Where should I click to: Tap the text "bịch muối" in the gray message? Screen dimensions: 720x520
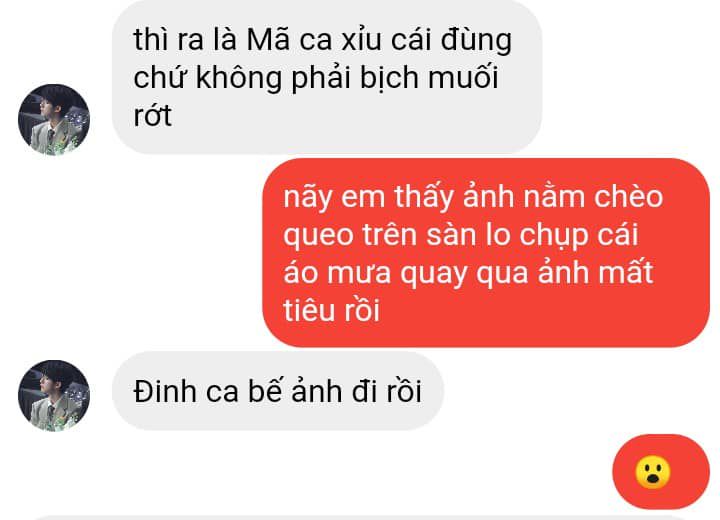(429, 77)
